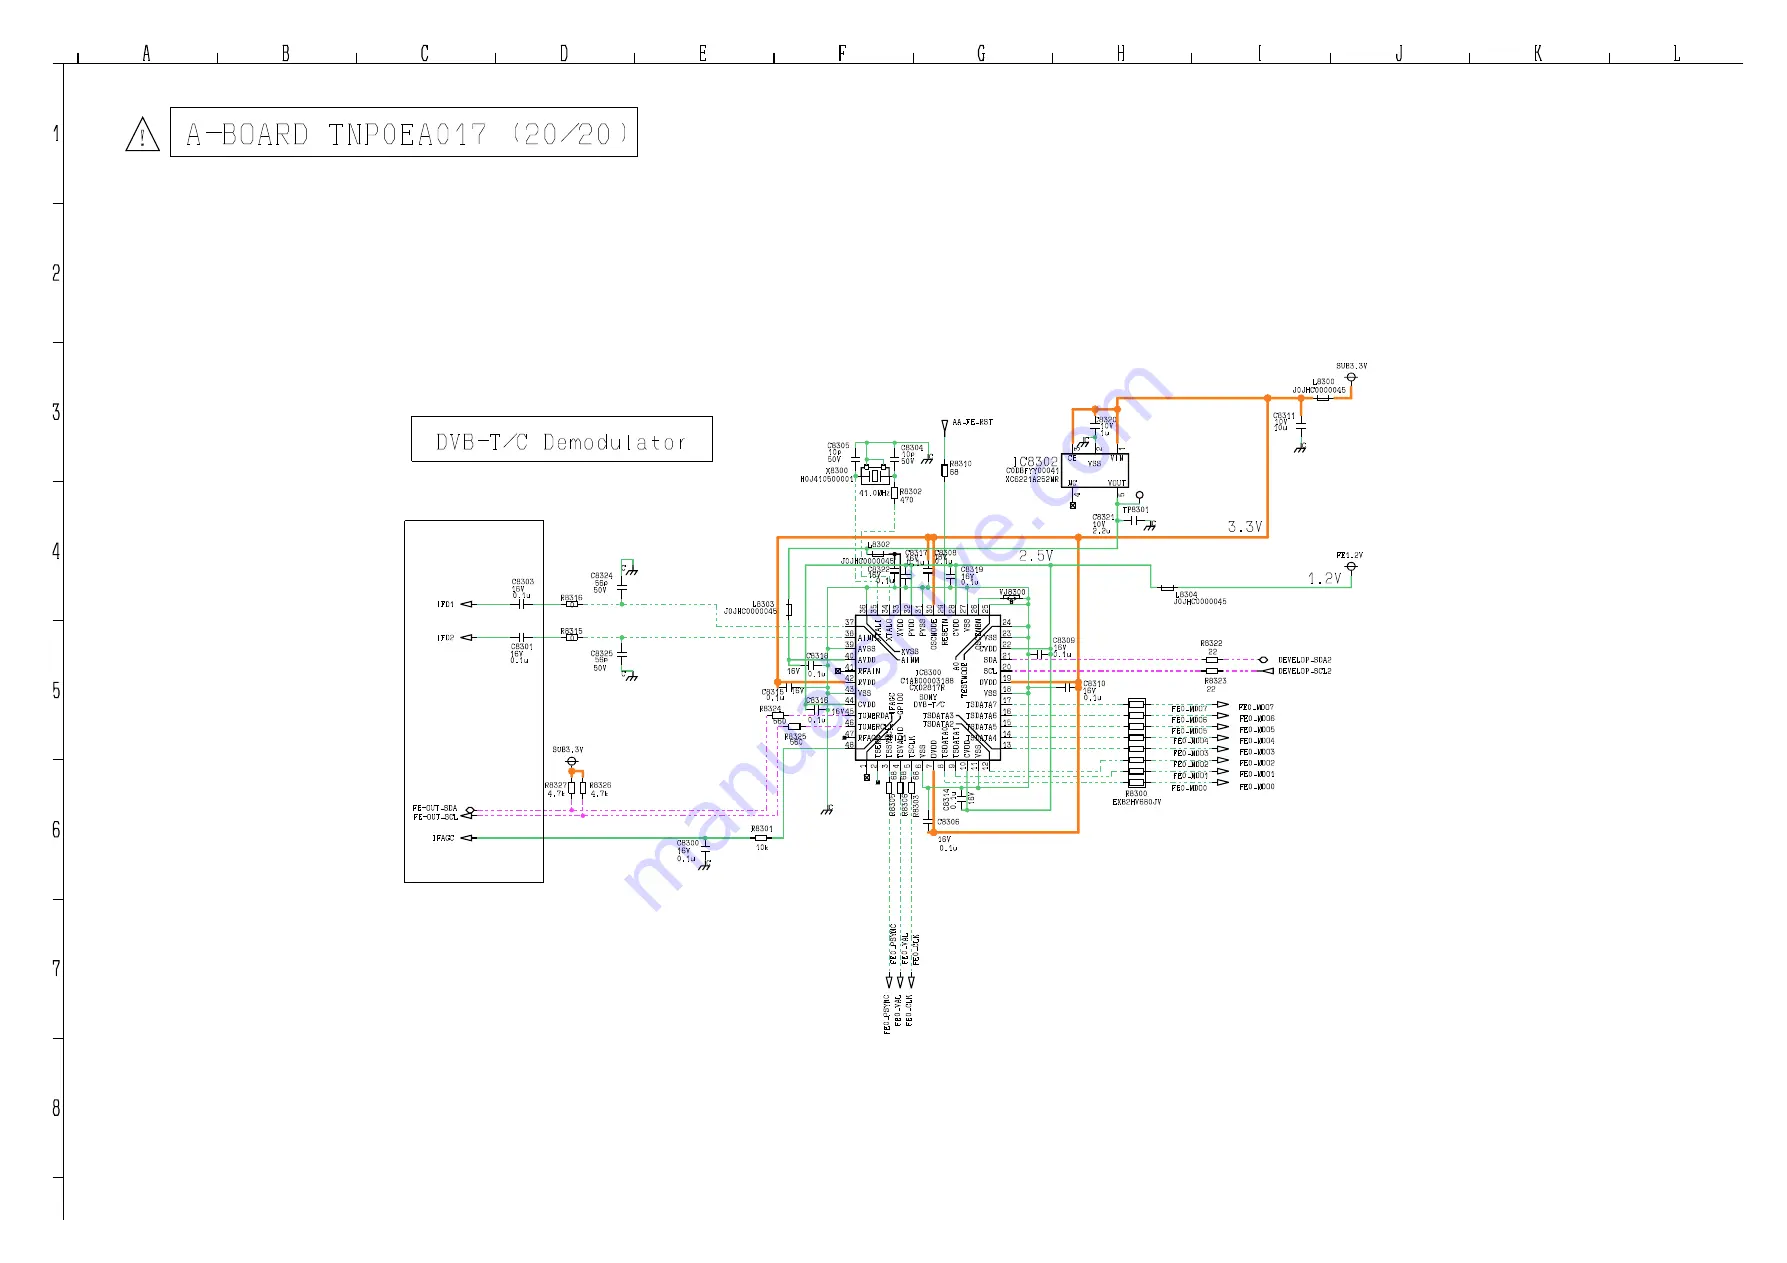1787x1263 pixels.
Task: Click the 'DVB-T/C Demodulator' label box
Action: tap(562, 439)
